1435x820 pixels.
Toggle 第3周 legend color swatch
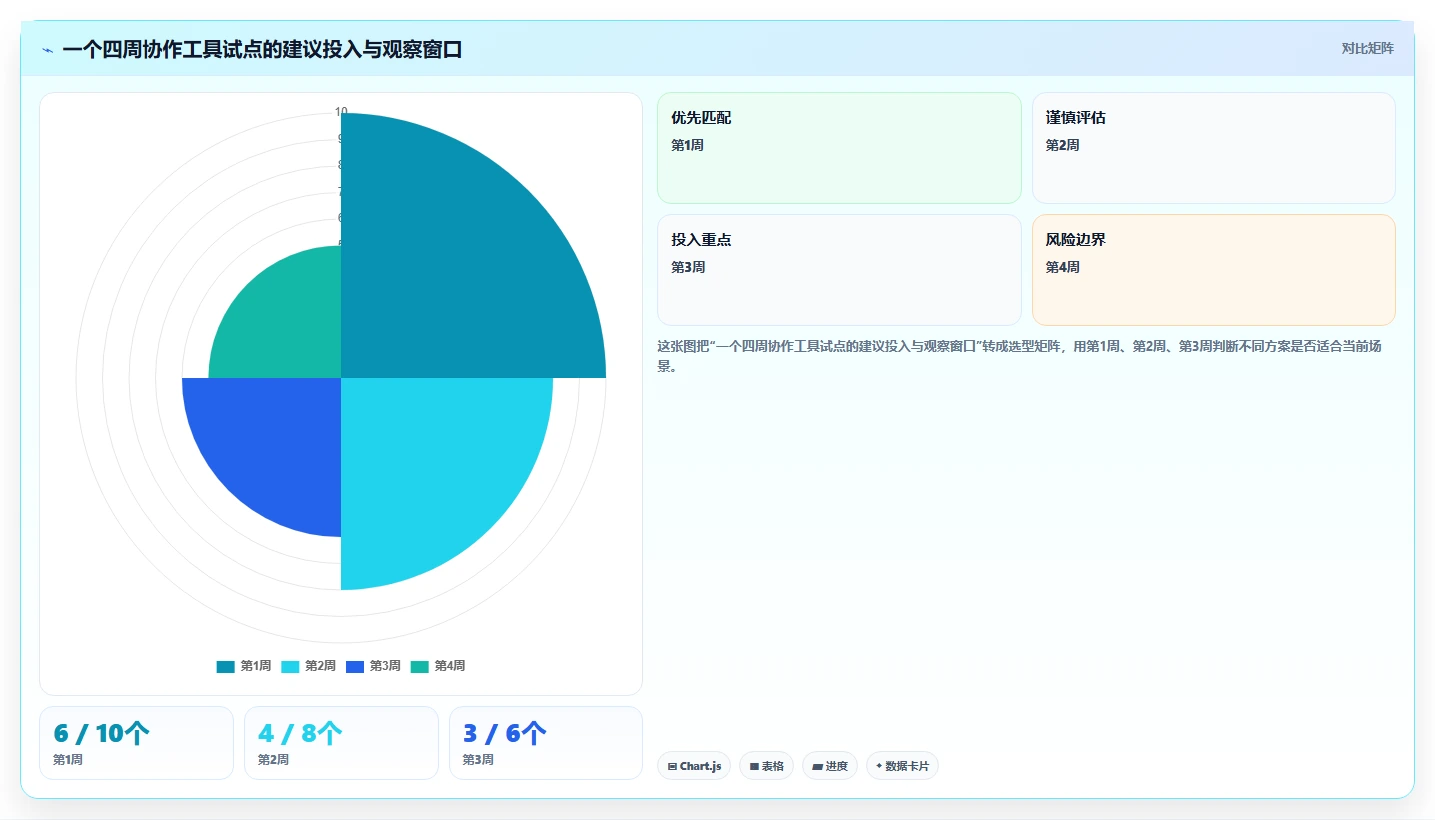(x=355, y=666)
